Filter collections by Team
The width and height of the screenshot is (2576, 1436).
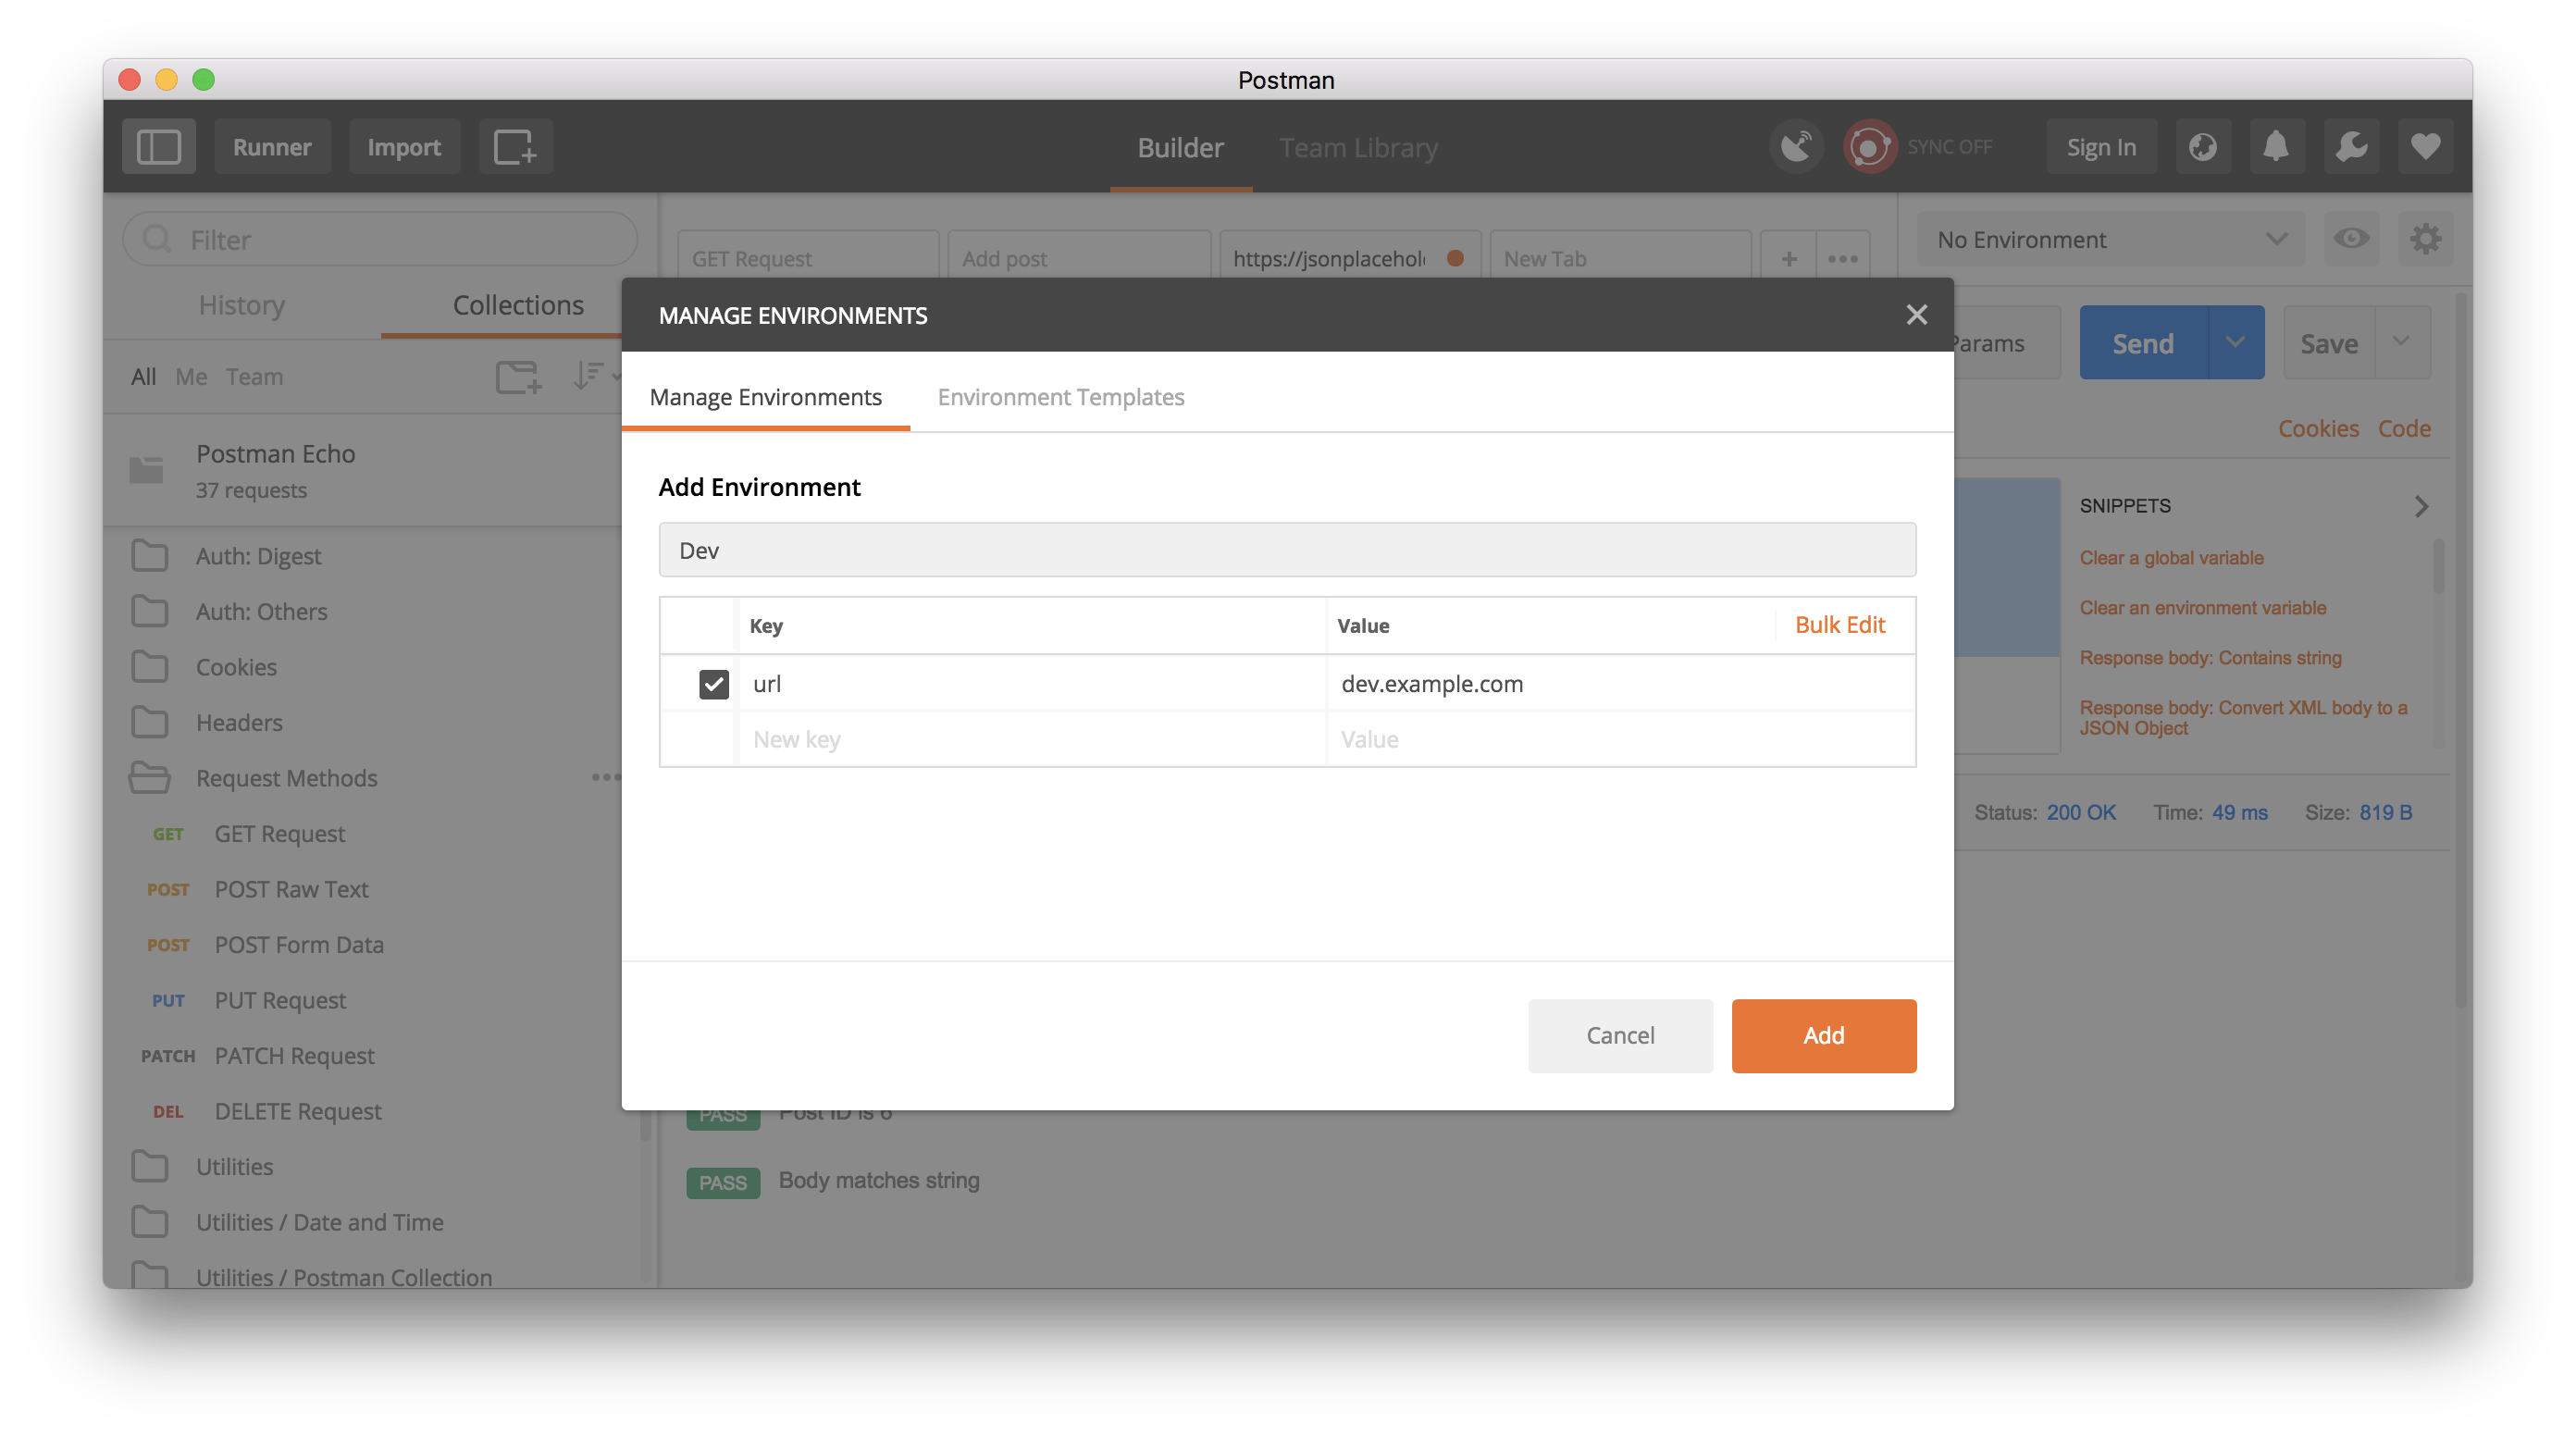tap(254, 377)
